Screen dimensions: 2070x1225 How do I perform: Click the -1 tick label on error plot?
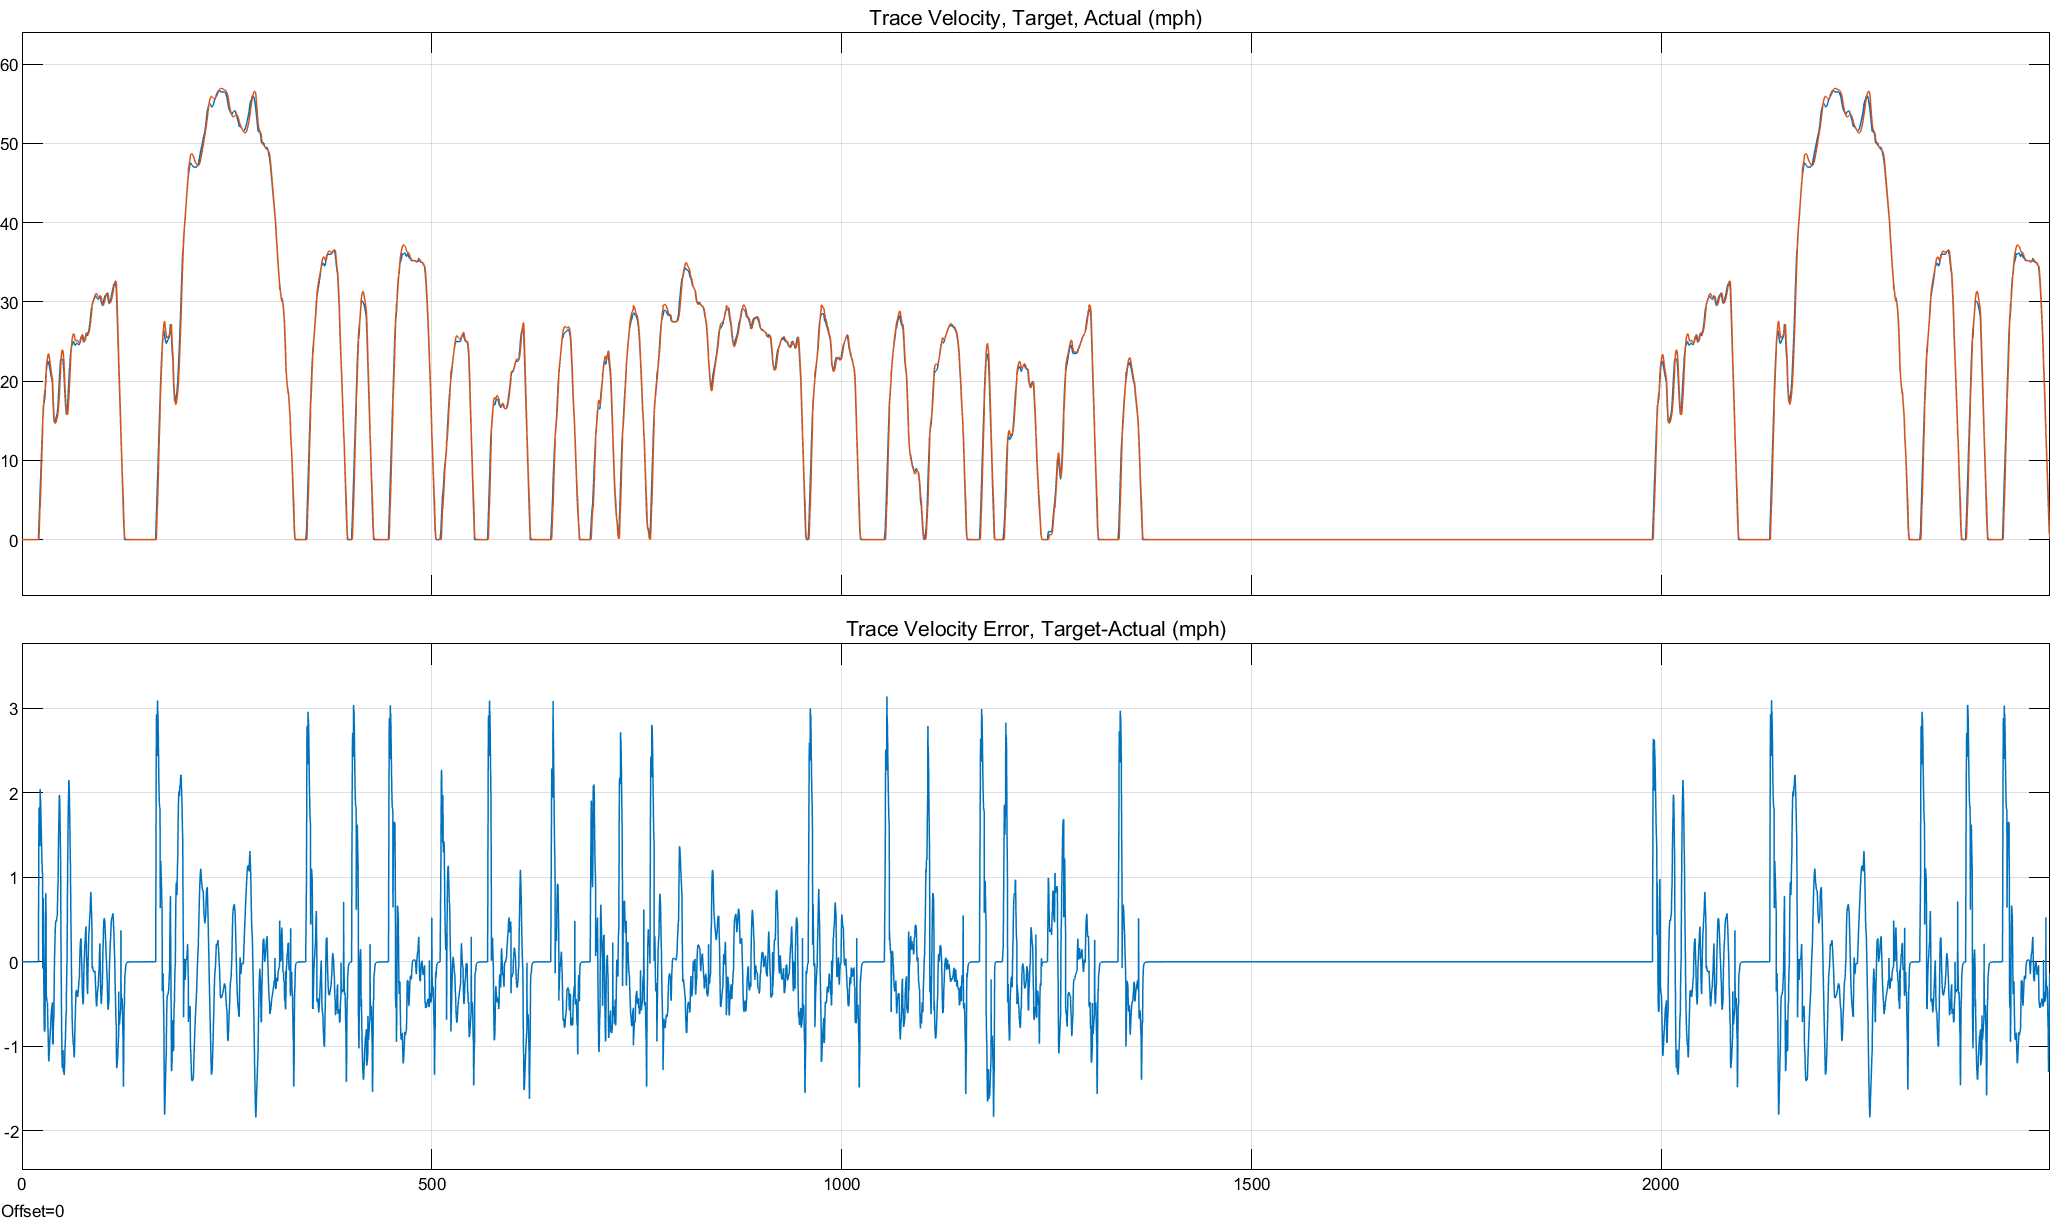(x=10, y=1047)
